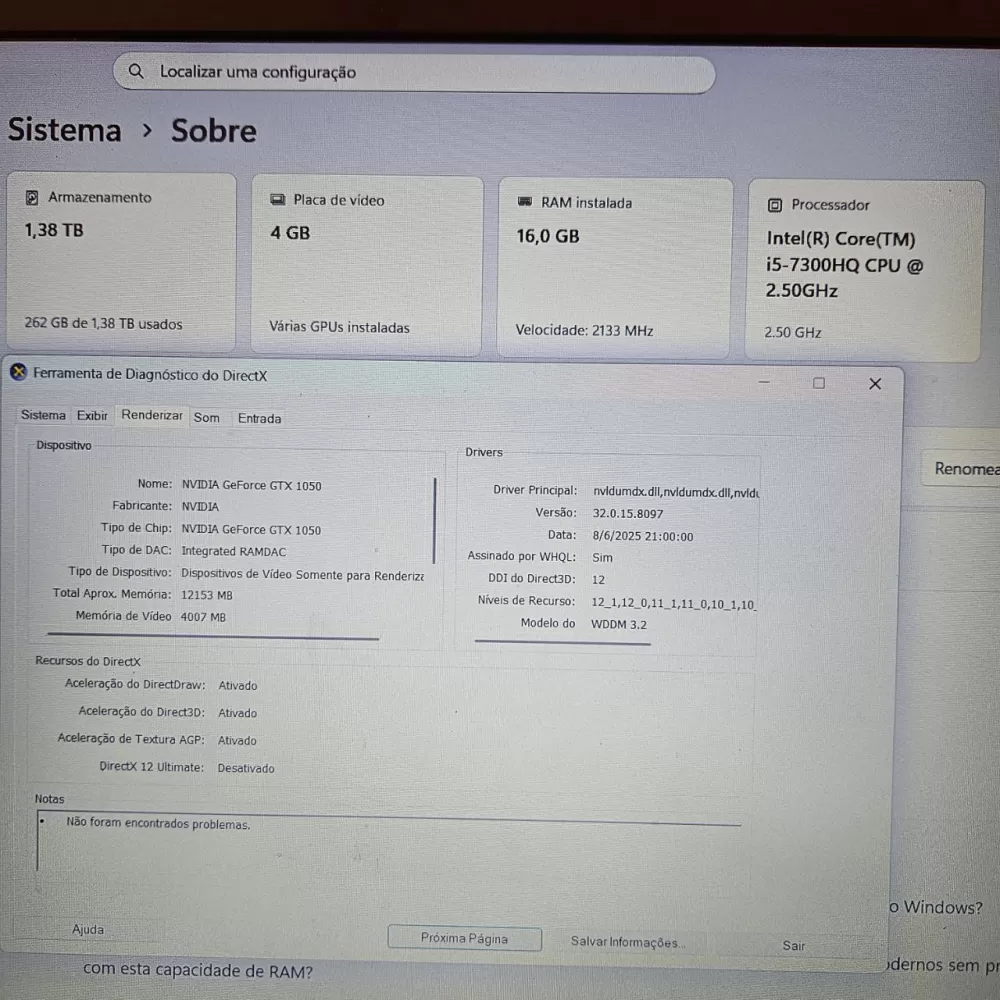Click the Armazenamento storage icon
The width and height of the screenshot is (1000, 1000).
point(32,198)
